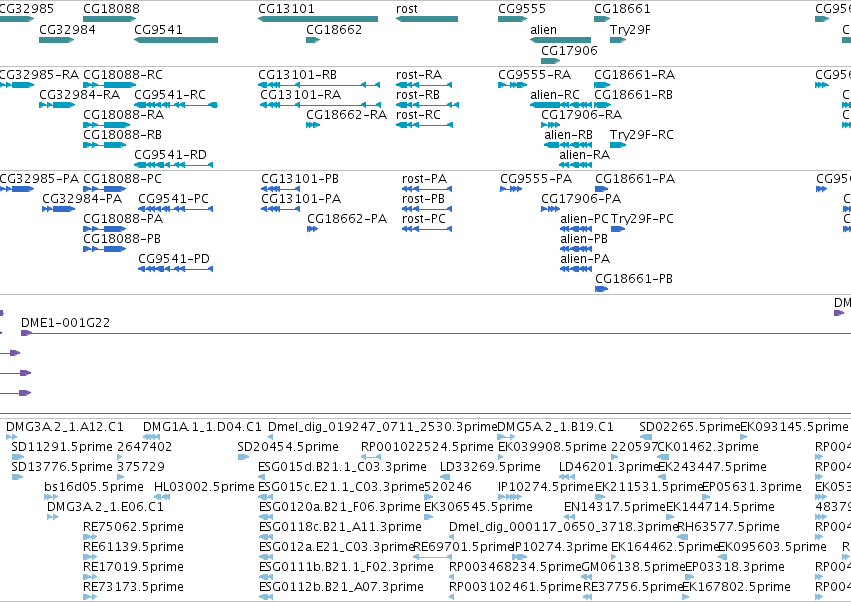
Task: Click EST DMG3A.2_1.A12.C1
Action: click(65, 427)
